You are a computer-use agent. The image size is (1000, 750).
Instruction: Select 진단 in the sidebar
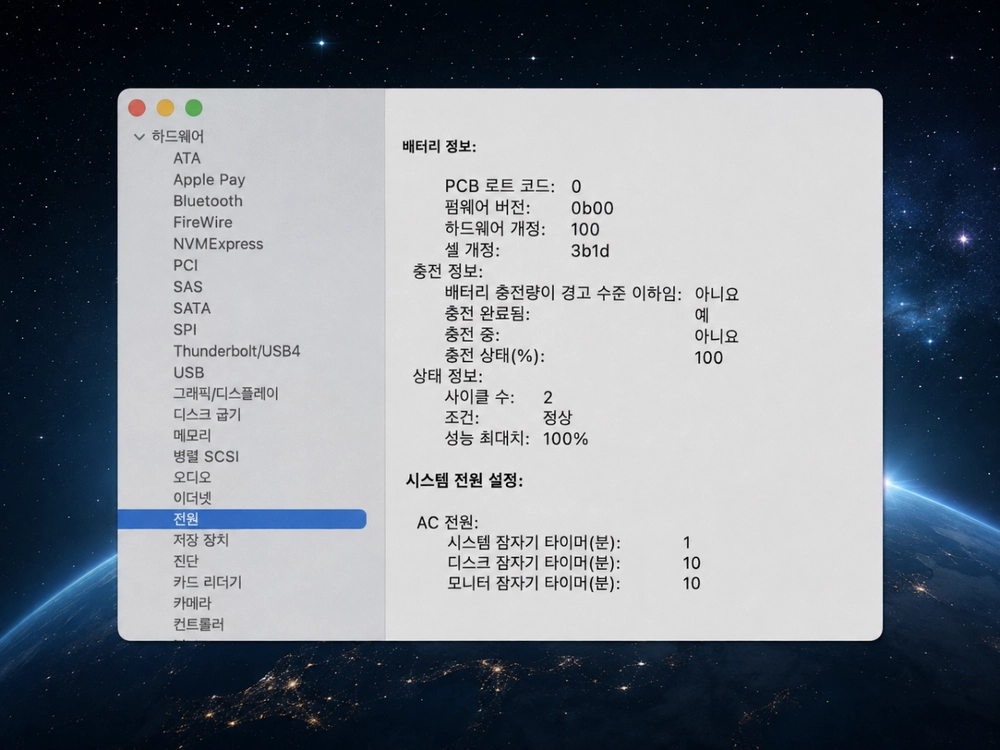coord(186,561)
